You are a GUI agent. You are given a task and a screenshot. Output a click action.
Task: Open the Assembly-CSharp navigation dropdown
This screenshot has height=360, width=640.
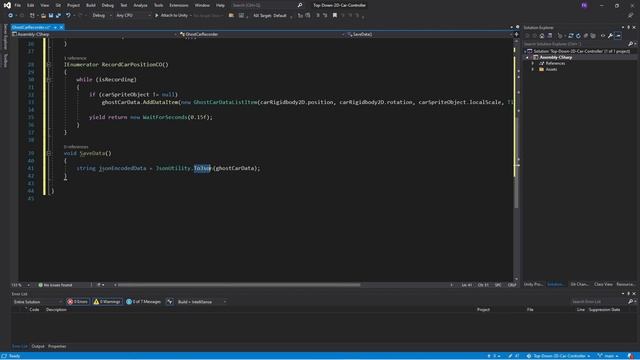click(95, 34)
